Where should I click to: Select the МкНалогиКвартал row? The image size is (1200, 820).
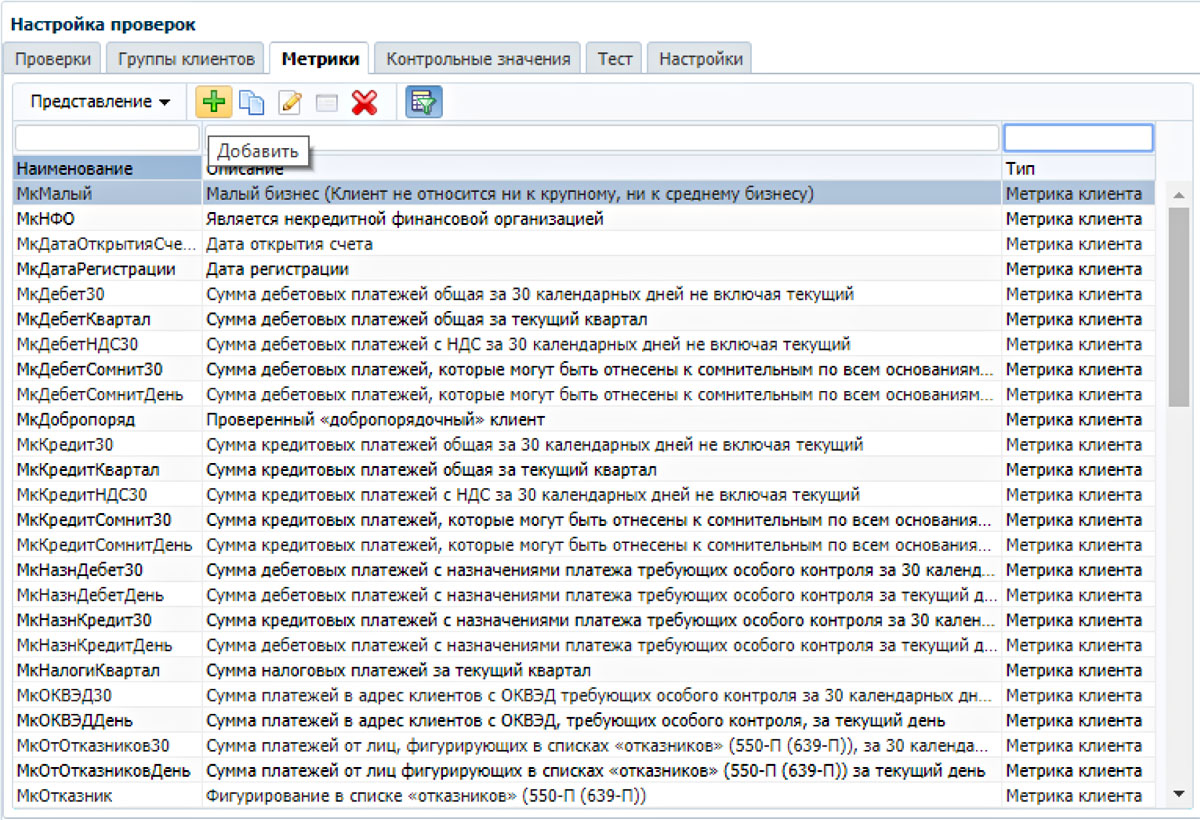pos(88,670)
